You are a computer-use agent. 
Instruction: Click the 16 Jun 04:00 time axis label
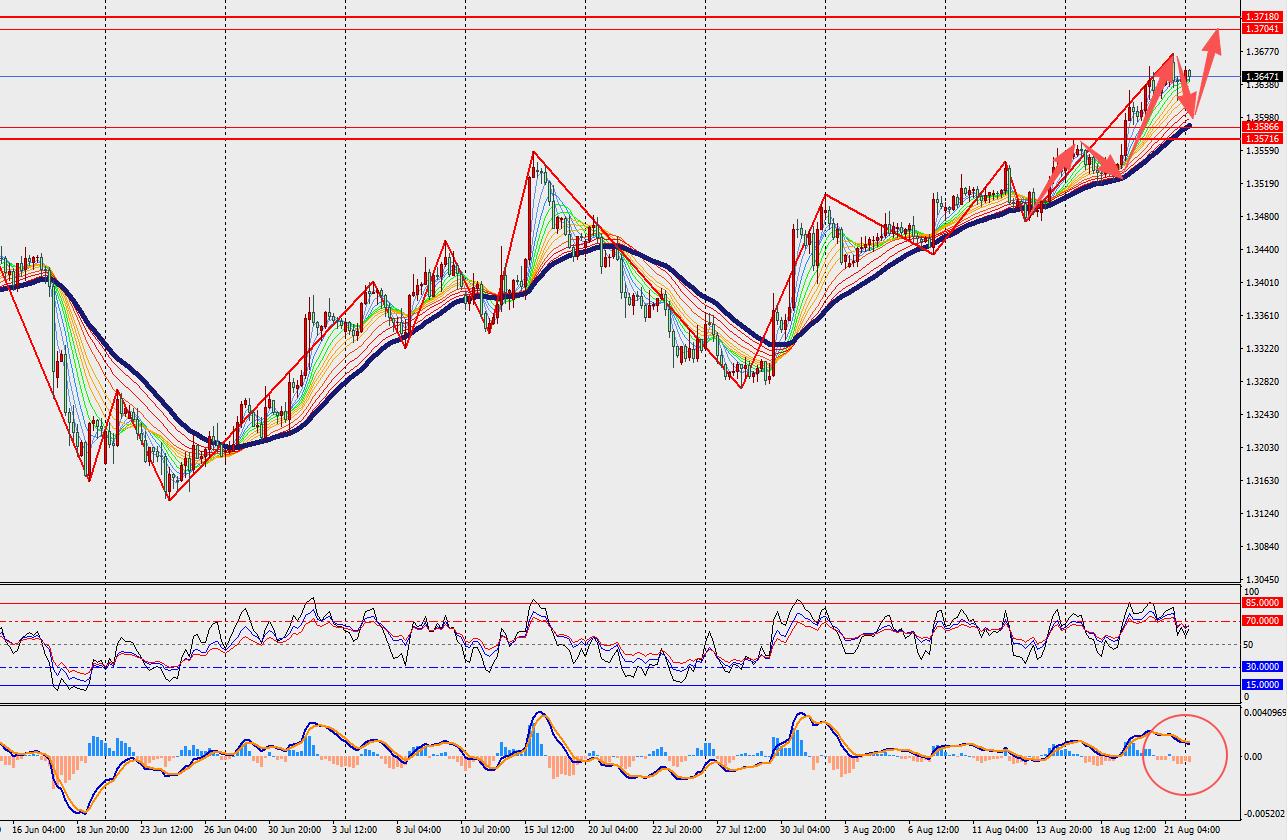[x=38, y=829]
